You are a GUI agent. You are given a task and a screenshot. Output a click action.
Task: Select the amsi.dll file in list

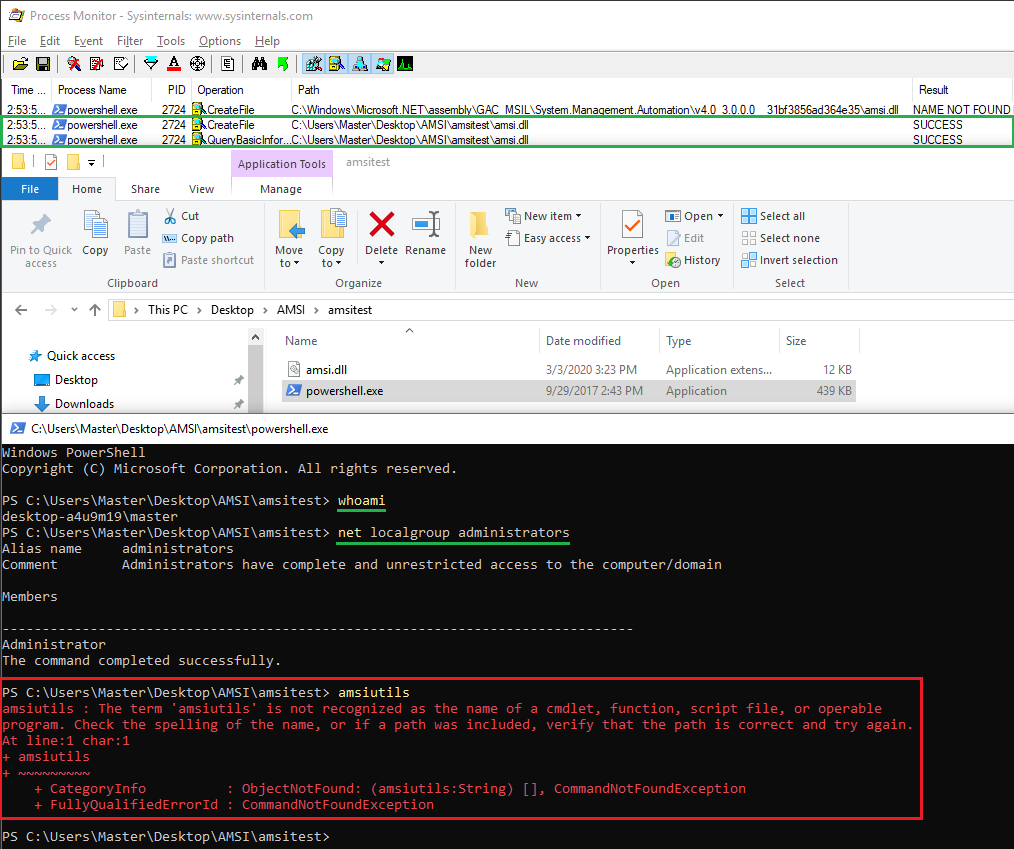click(x=326, y=369)
